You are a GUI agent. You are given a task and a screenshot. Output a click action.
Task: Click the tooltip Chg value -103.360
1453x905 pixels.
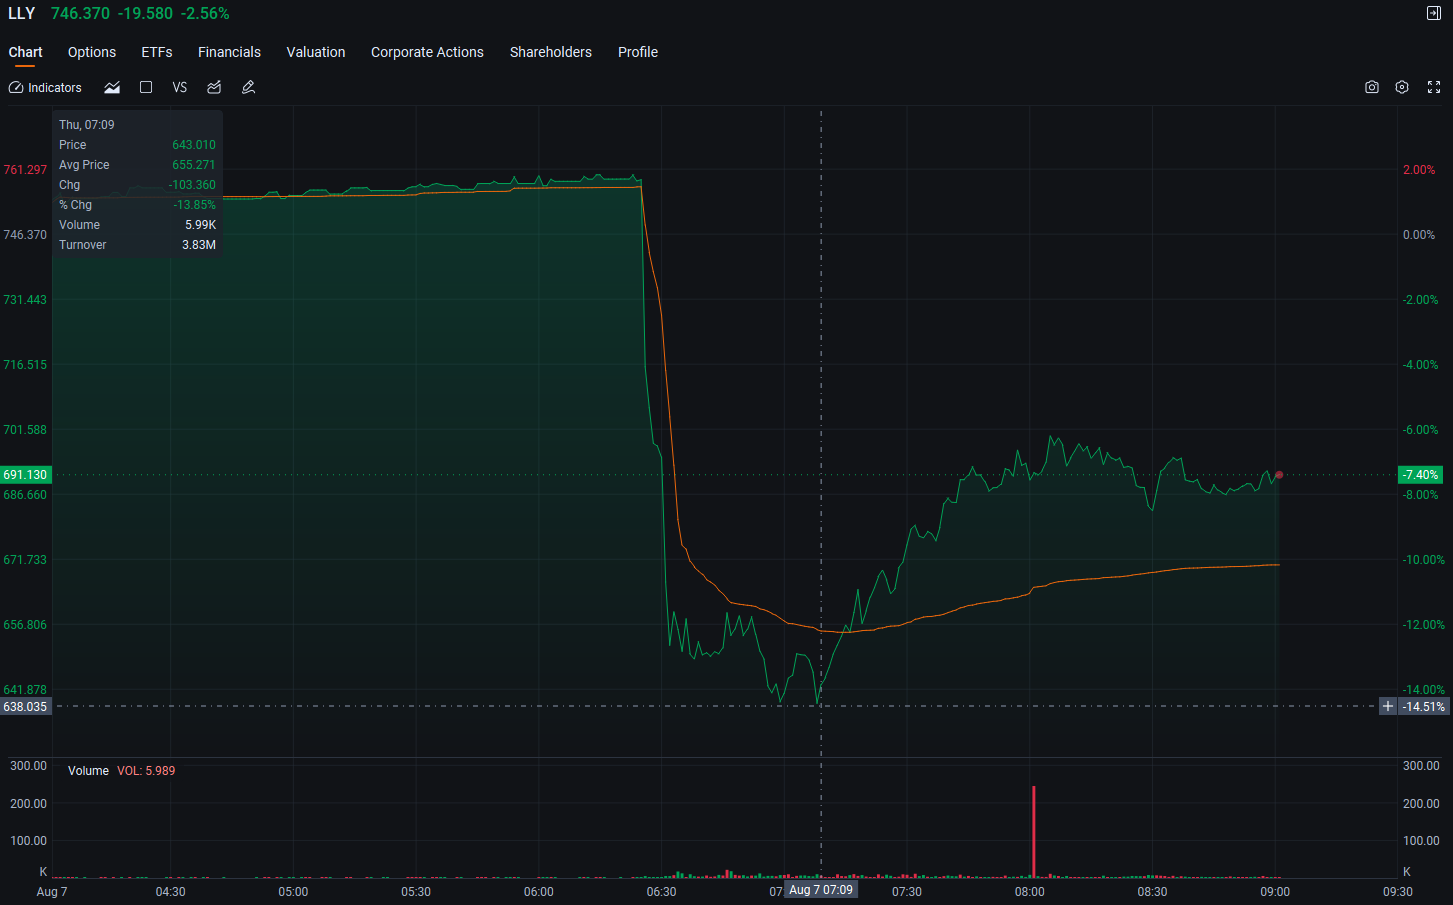pos(192,185)
